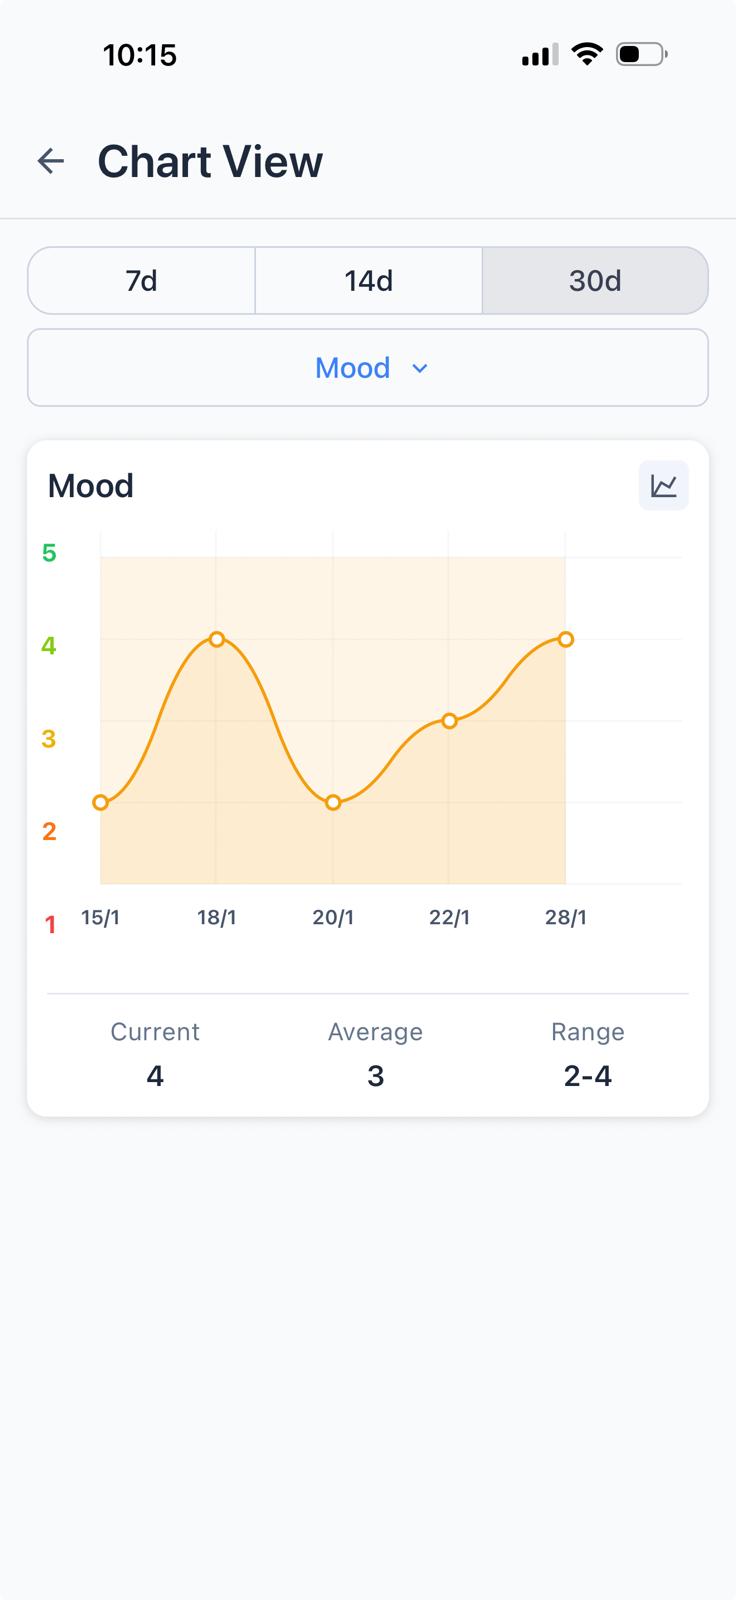Screen dimensions: 736x1600
Task: Tap the data point on 20/1
Action: [x=333, y=801]
